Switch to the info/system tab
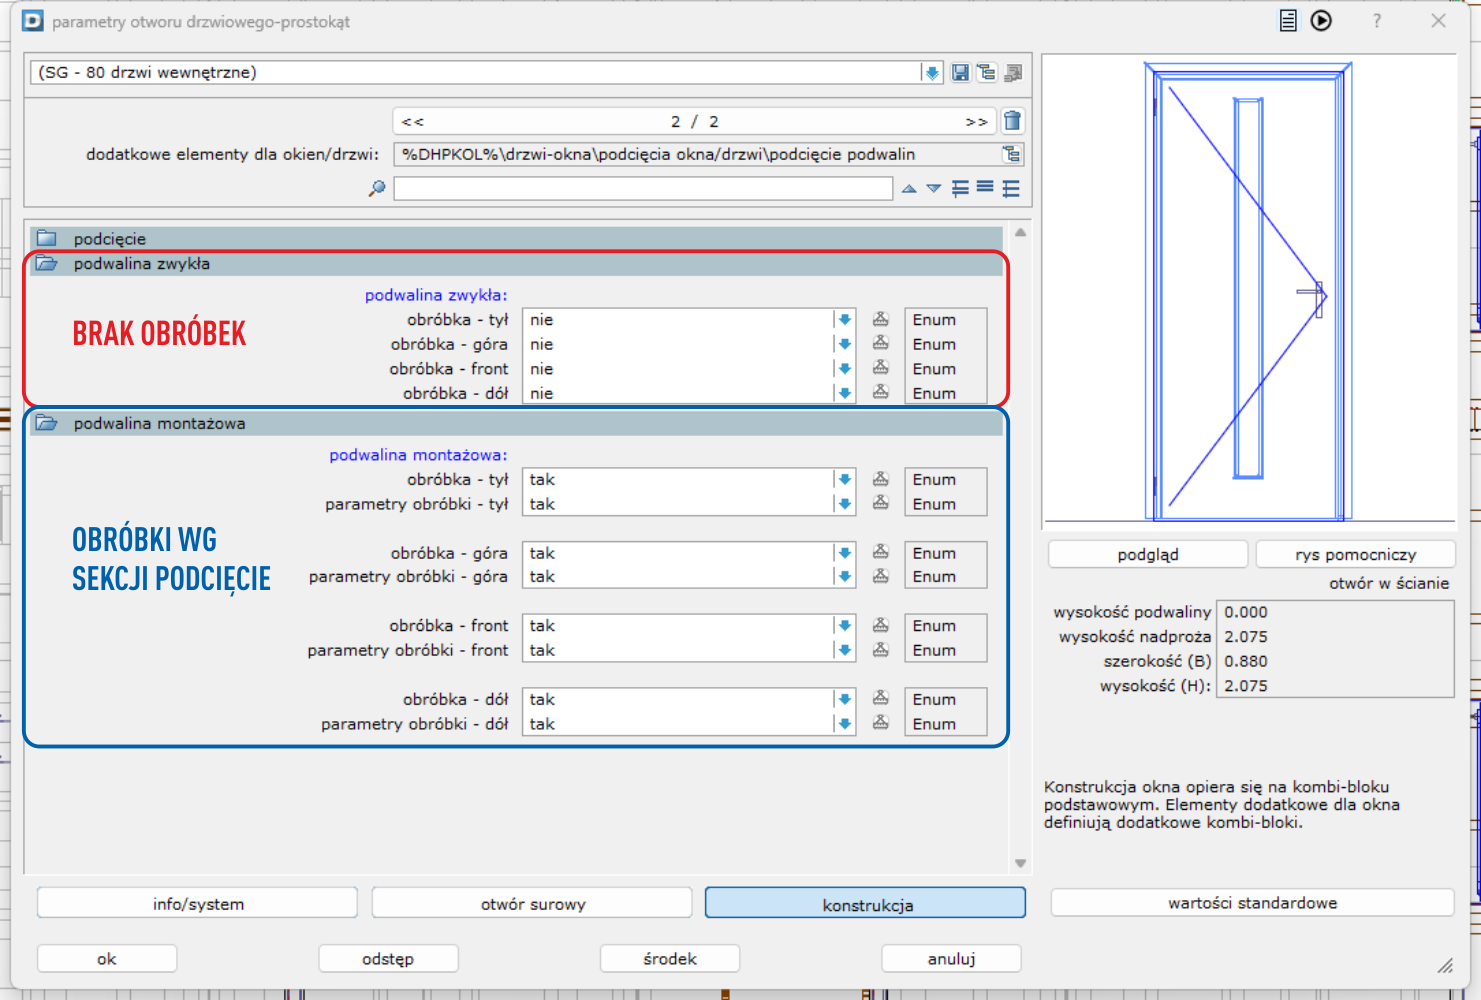1481x1000 pixels. point(197,904)
